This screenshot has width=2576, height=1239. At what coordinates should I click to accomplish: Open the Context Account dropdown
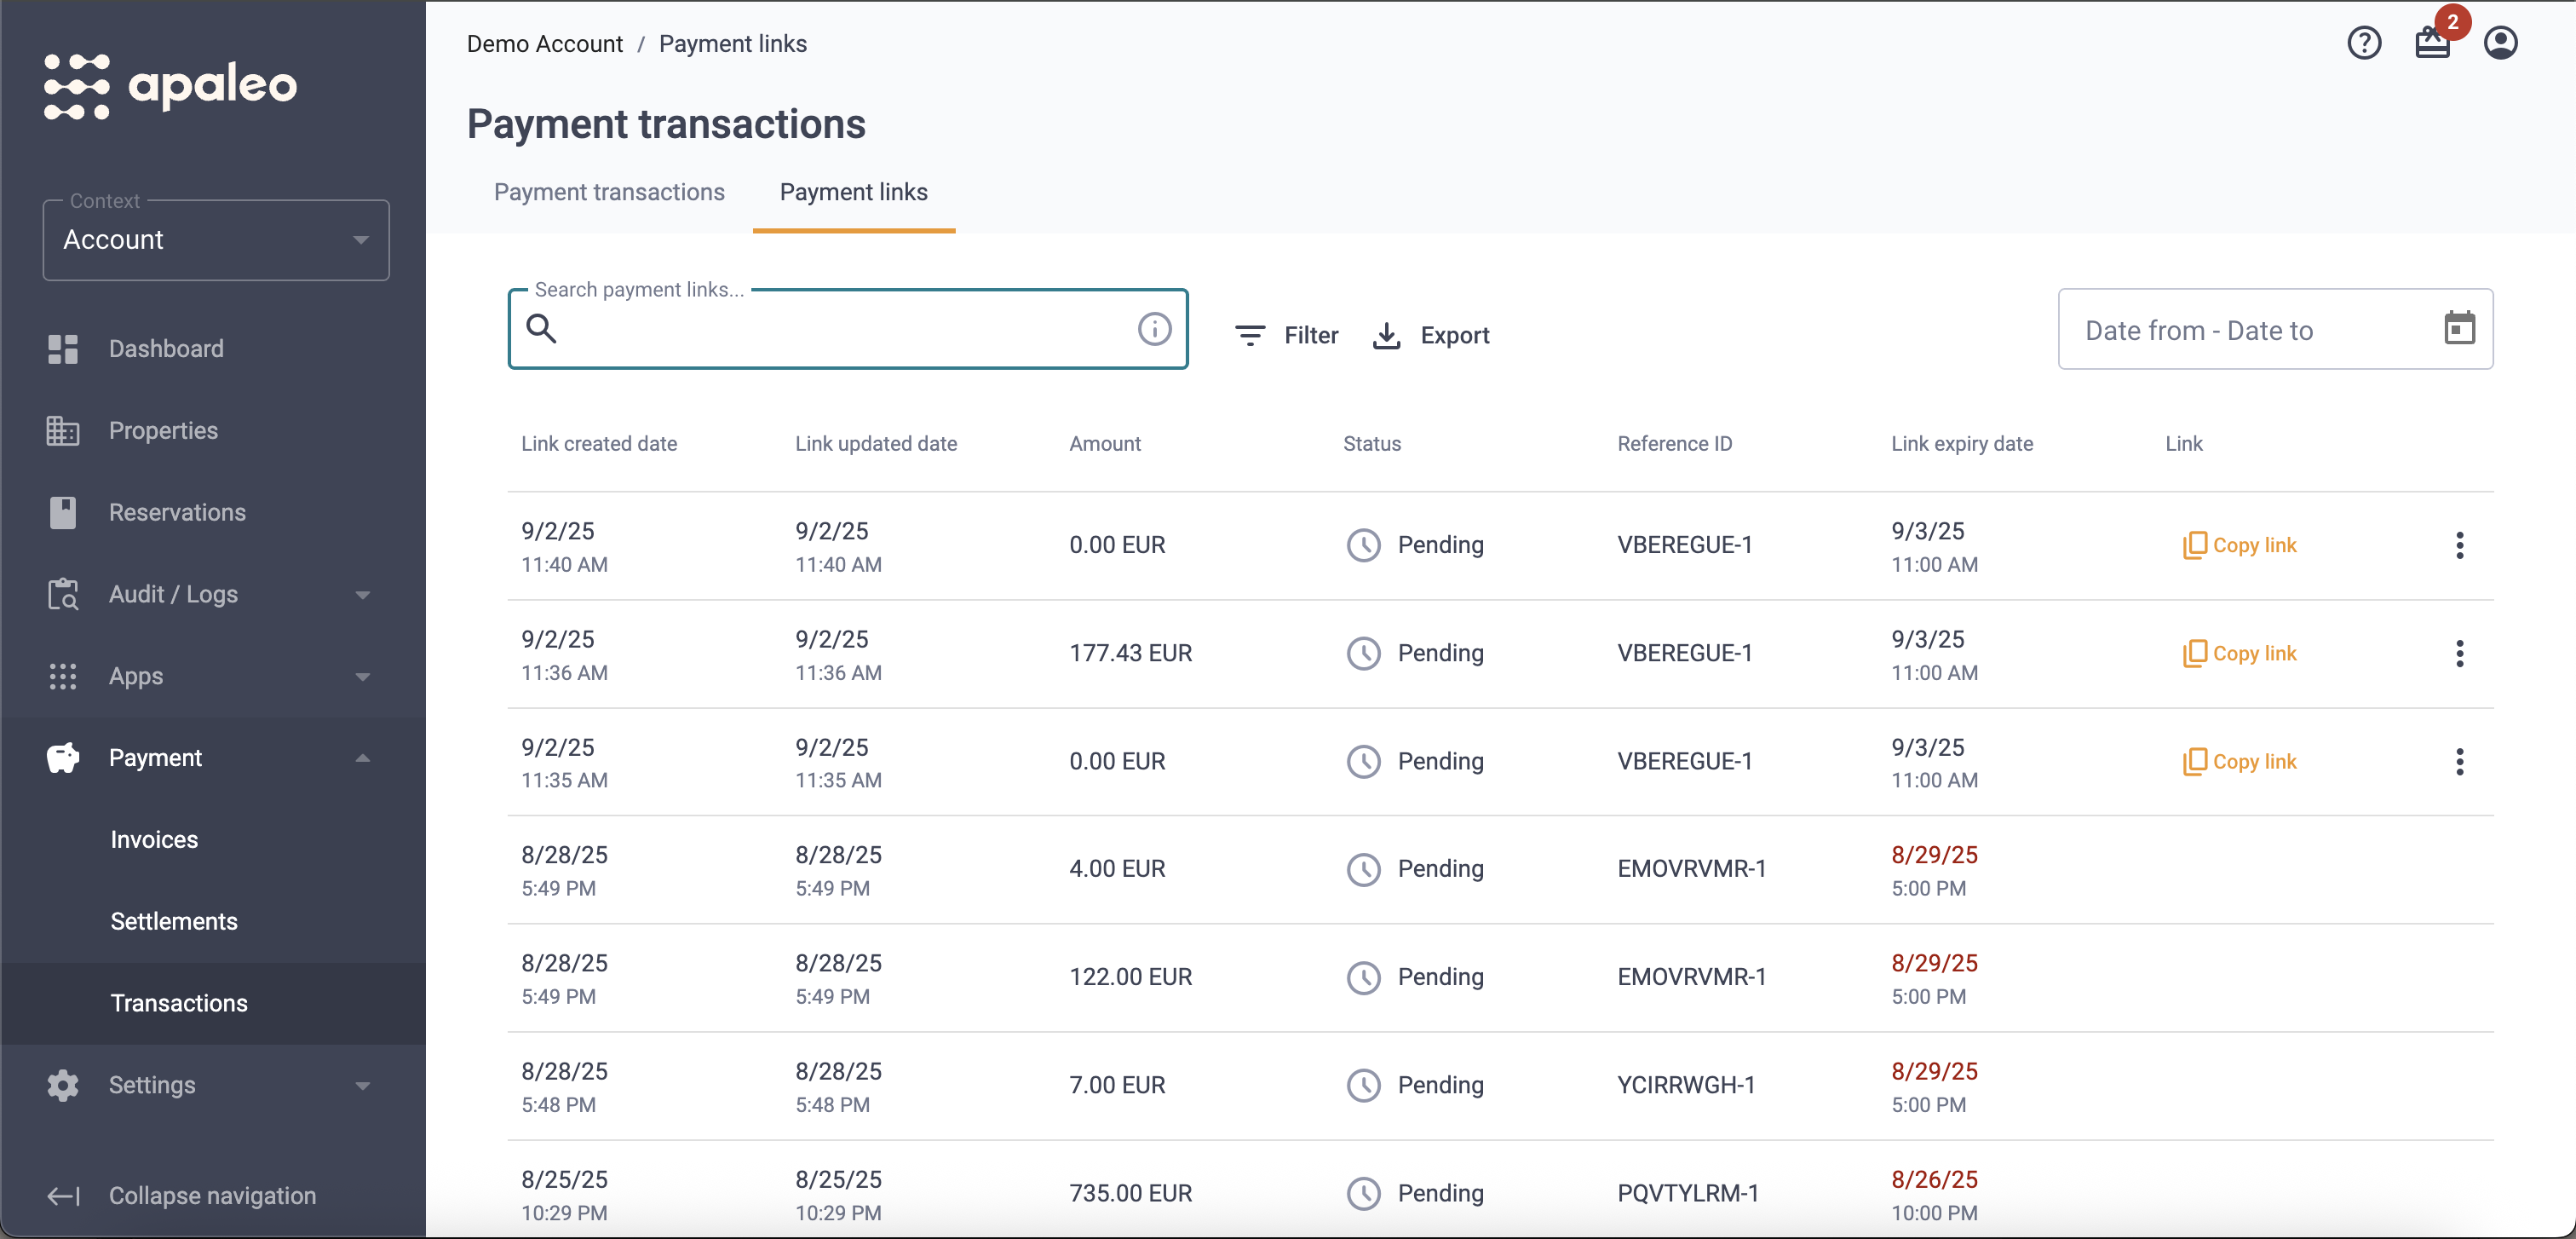pyautogui.click(x=216, y=240)
